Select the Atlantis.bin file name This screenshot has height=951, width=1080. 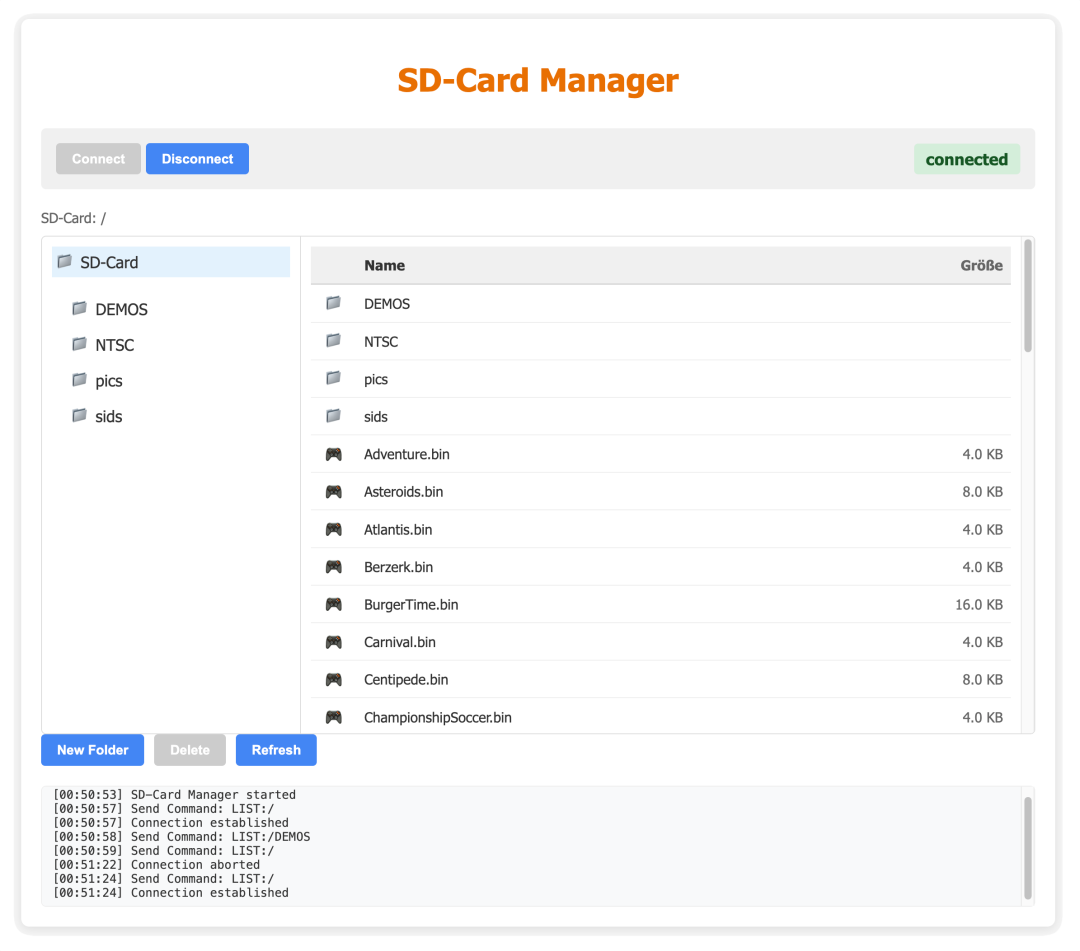coord(398,530)
